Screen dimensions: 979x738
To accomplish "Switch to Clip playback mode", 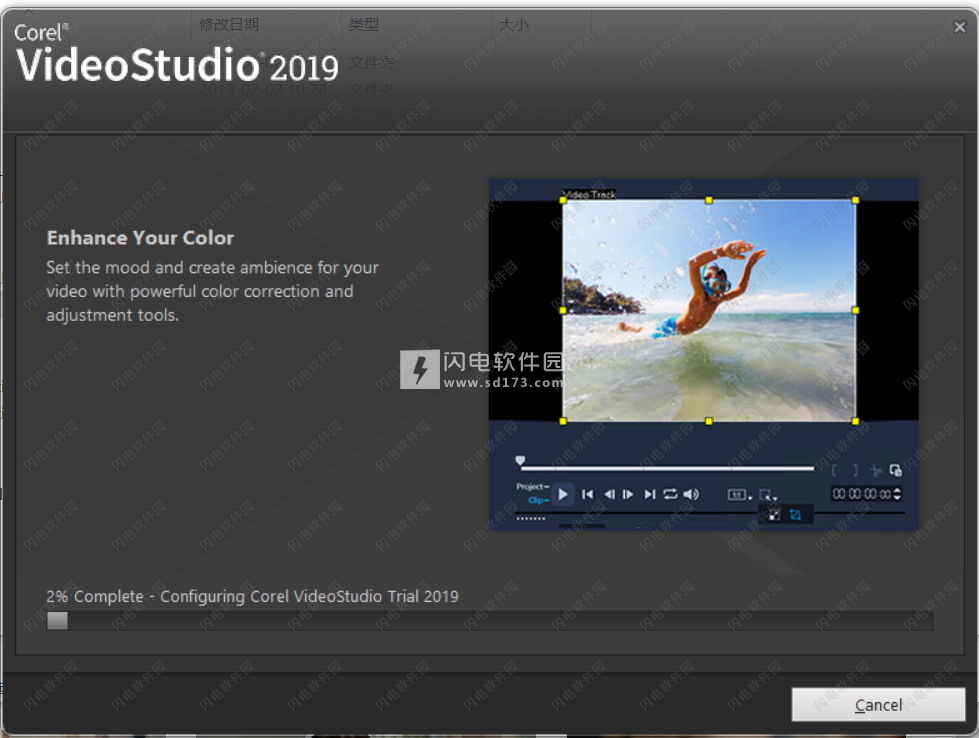I will tap(538, 500).
